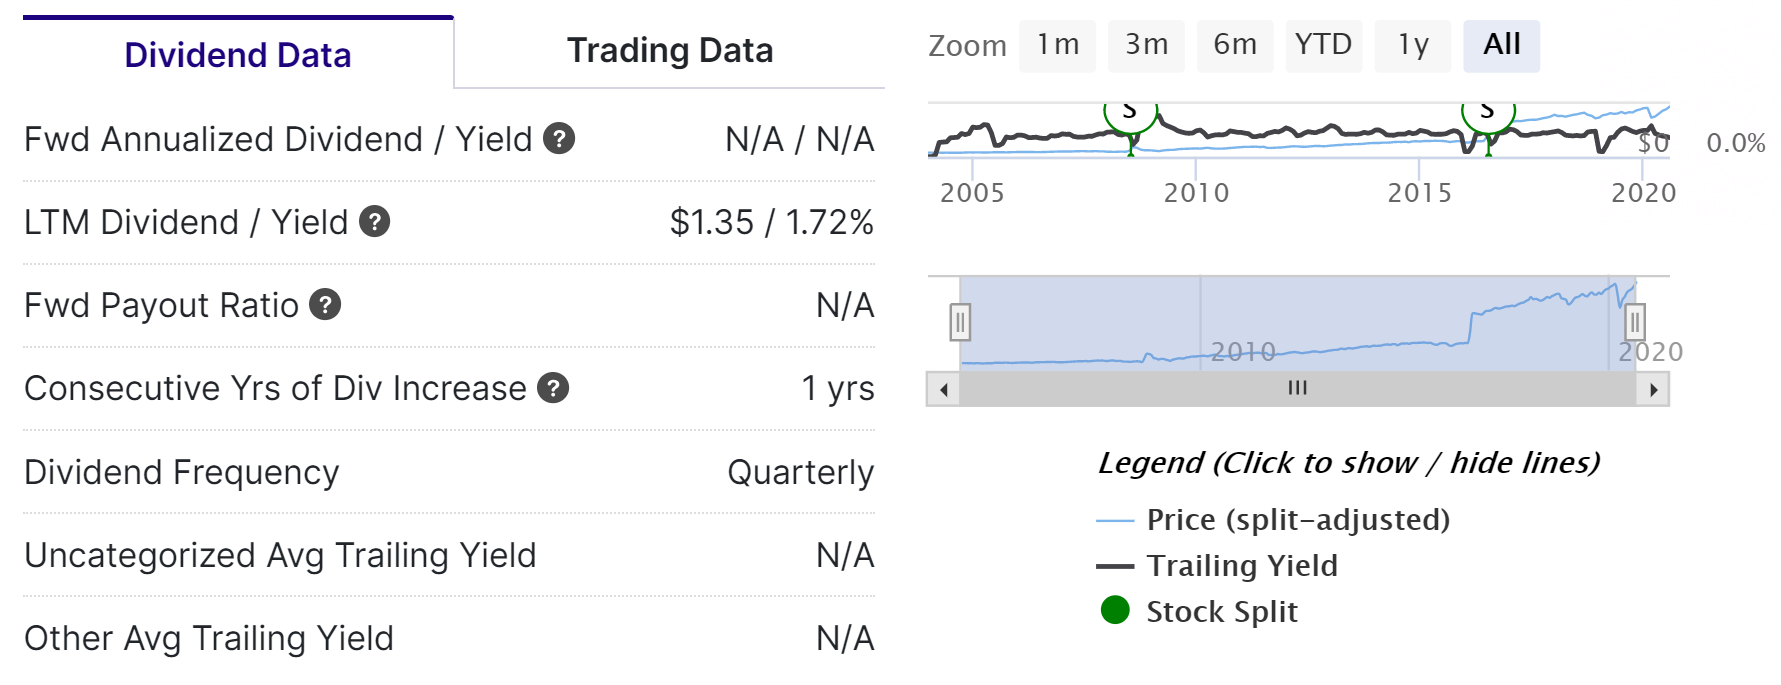Zoom chart to 6m

(1235, 45)
